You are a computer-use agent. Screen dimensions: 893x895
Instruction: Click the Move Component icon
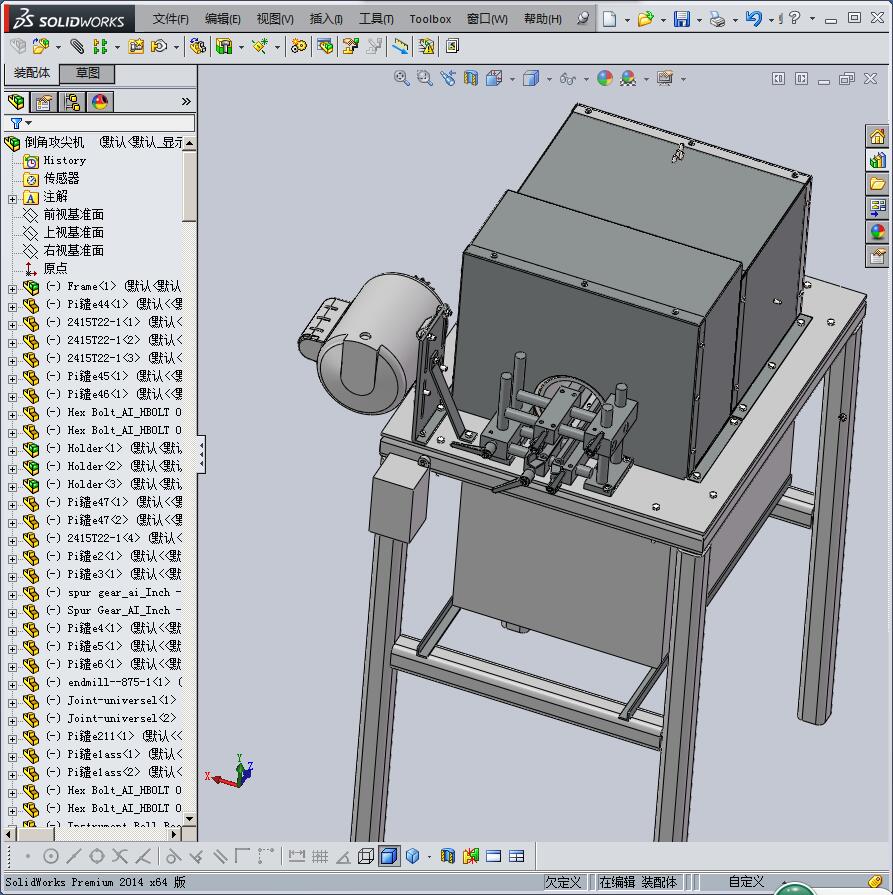pos(159,46)
